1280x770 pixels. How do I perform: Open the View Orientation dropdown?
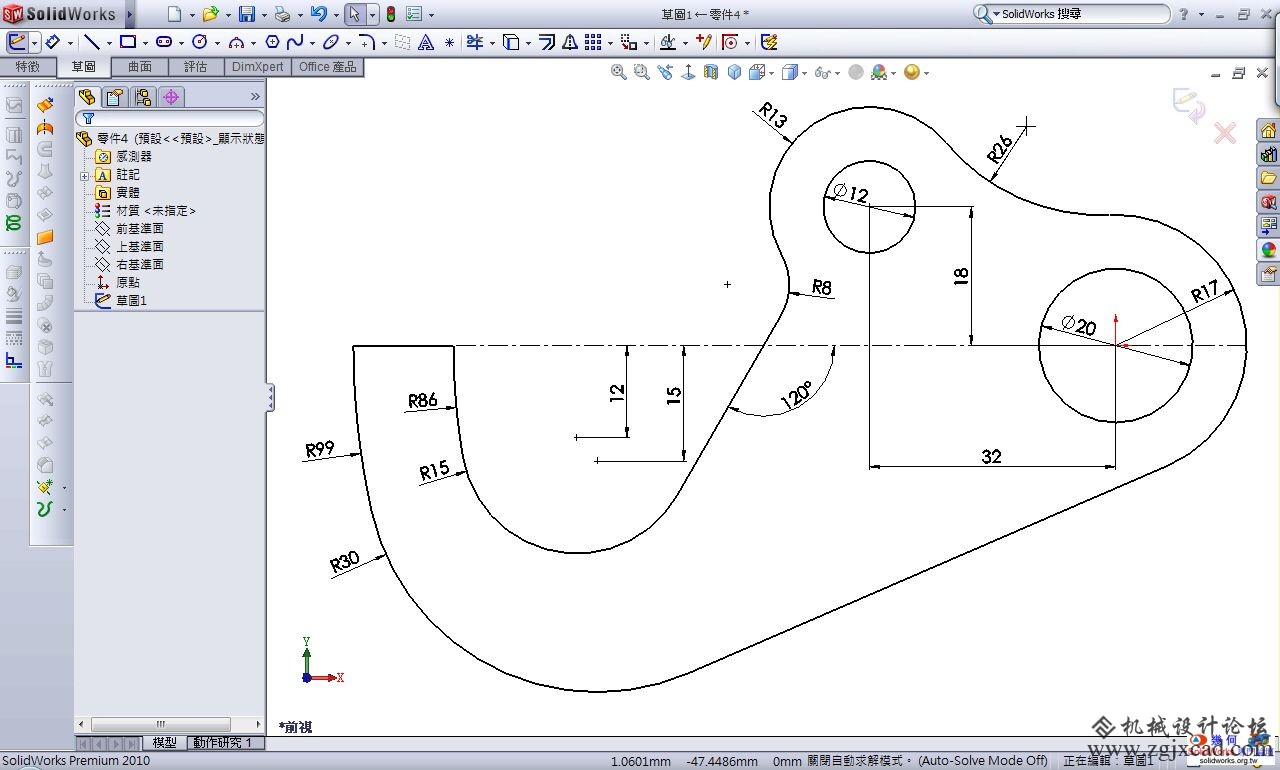770,73
